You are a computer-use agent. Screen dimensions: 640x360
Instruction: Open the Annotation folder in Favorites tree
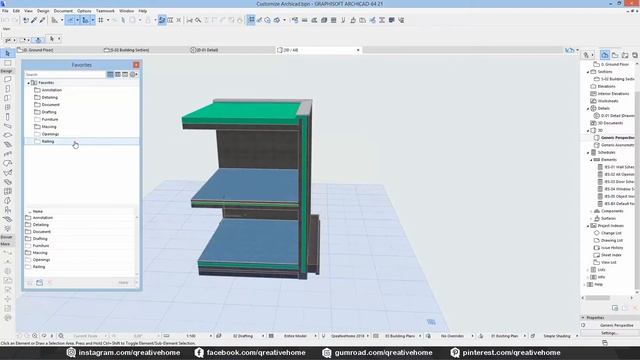[51, 90]
